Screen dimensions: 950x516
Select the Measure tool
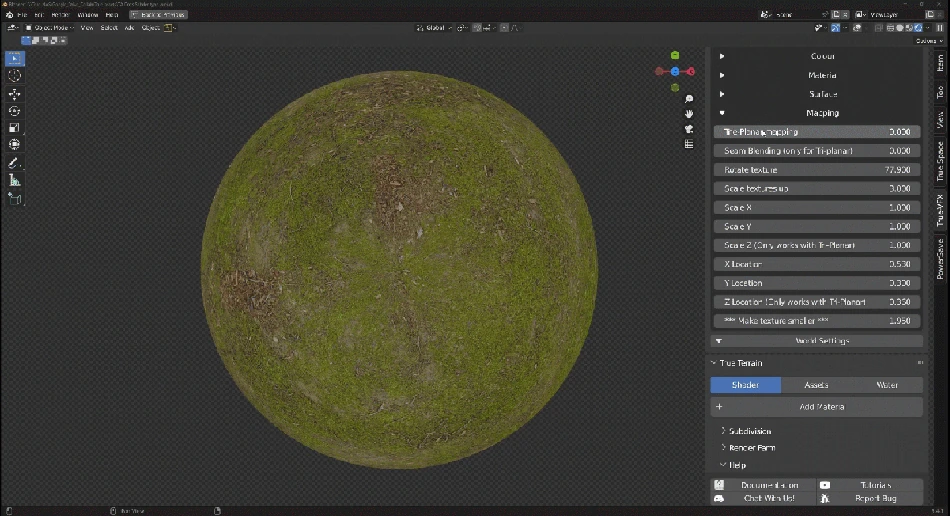15,181
